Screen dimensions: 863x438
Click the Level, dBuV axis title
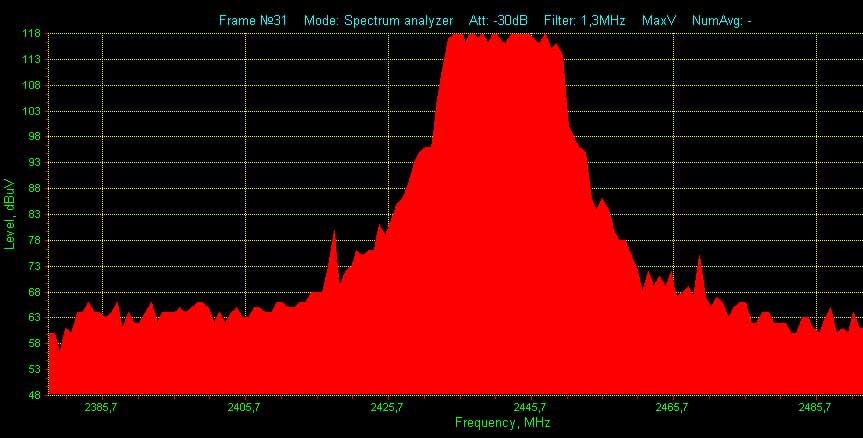[10, 213]
